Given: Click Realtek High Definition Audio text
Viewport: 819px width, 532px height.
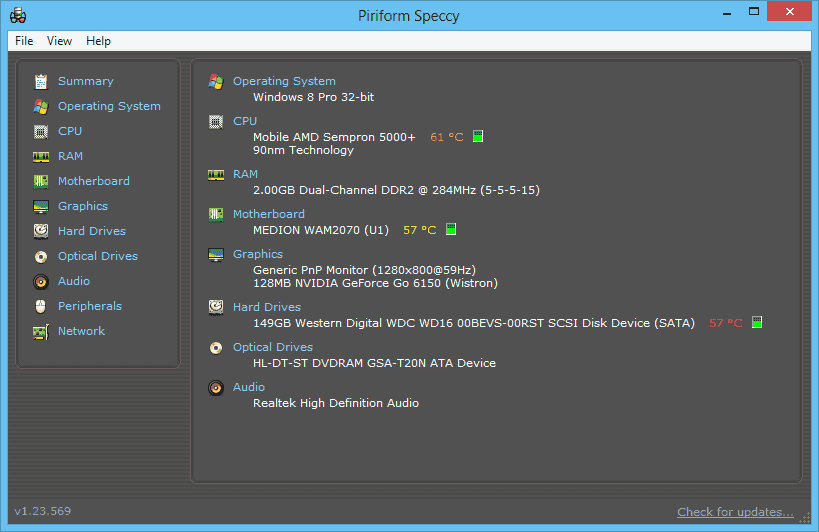Looking at the screenshot, I should click(x=336, y=403).
